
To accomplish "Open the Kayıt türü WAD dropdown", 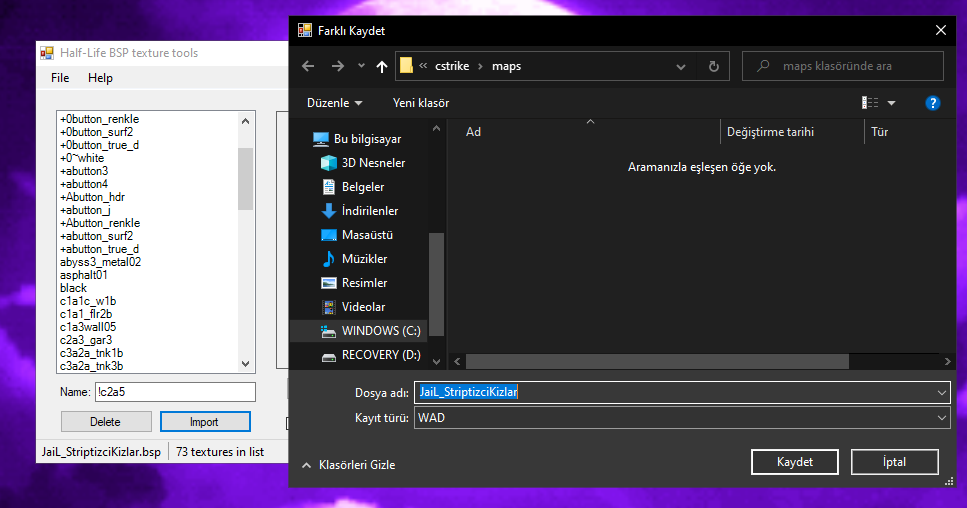I will tap(682, 418).
